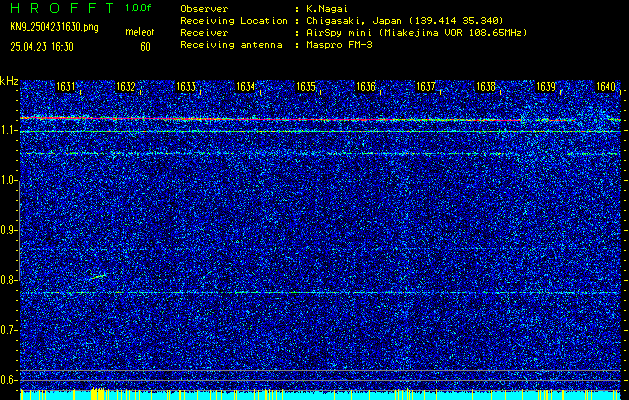Select the antenna name Maspro FM-3

[x=339, y=45]
